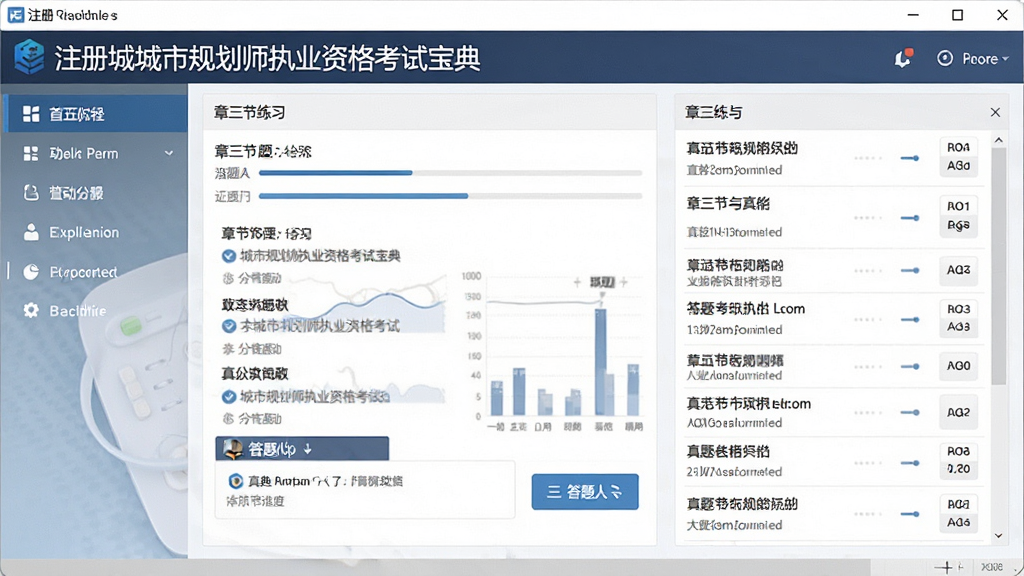Expand the 答题 bar's down arrow
The height and width of the screenshot is (576, 1024).
coord(308,449)
